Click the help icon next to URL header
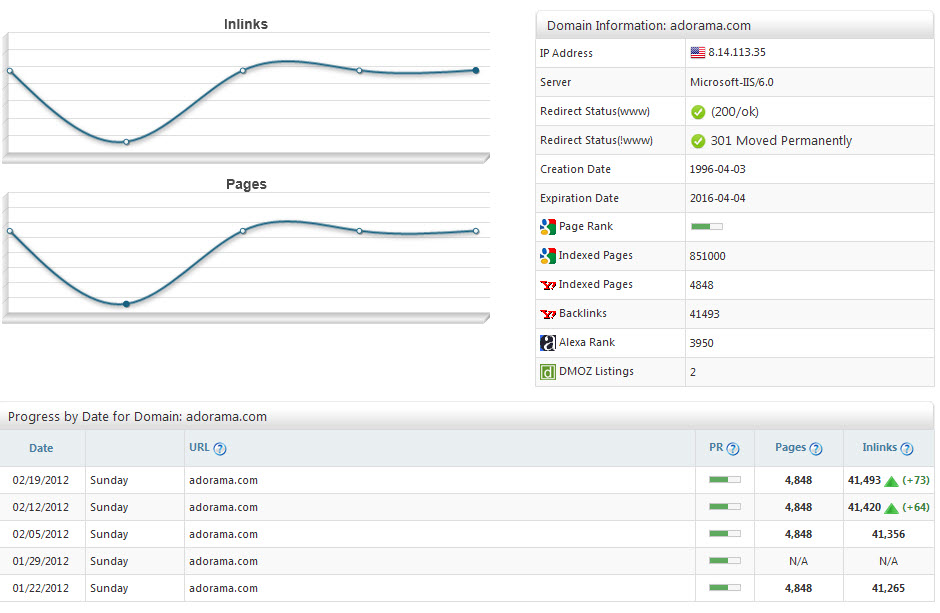This screenshot has height=613, width=940. click(220, 449)
